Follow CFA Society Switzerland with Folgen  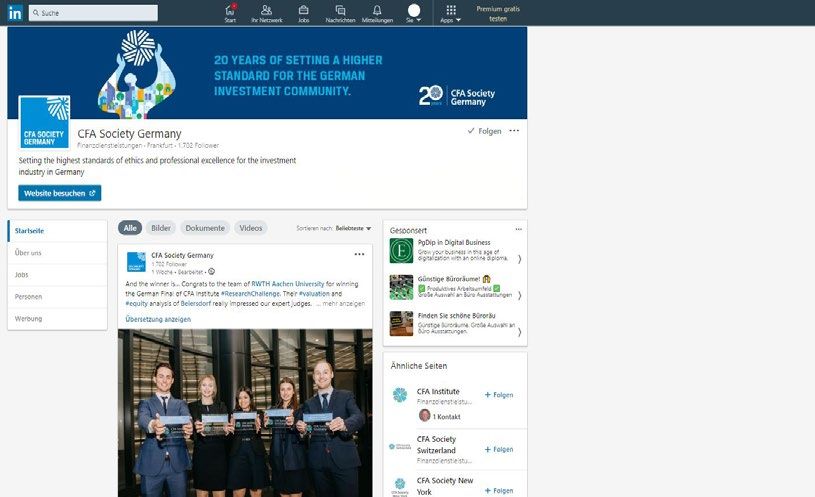click(x=499, y=449)
